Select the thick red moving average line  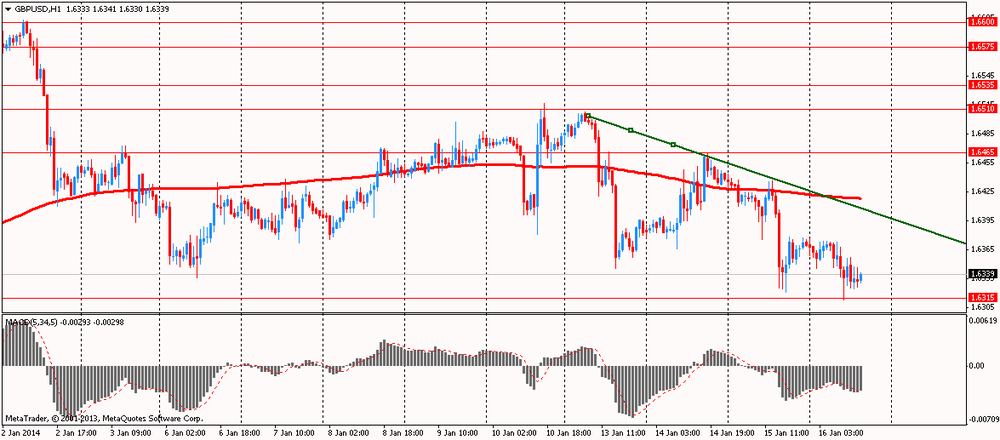point(431,169)
